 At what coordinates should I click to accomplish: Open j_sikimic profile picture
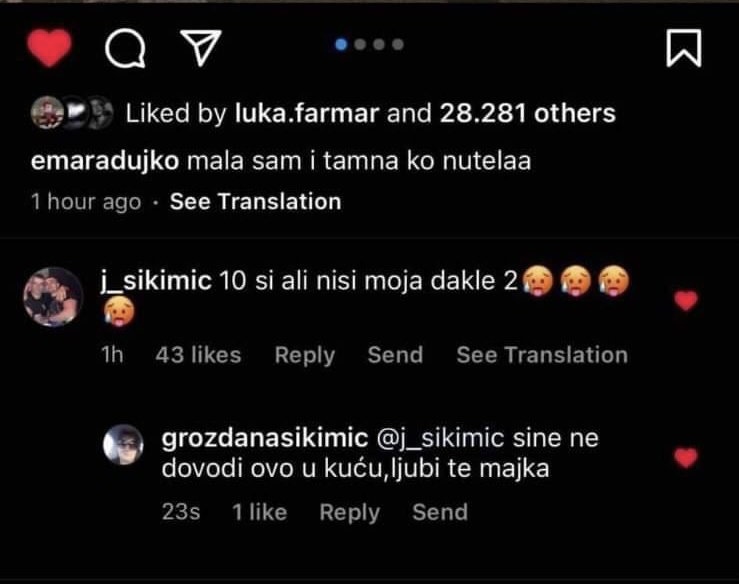(x=53, y=297)
